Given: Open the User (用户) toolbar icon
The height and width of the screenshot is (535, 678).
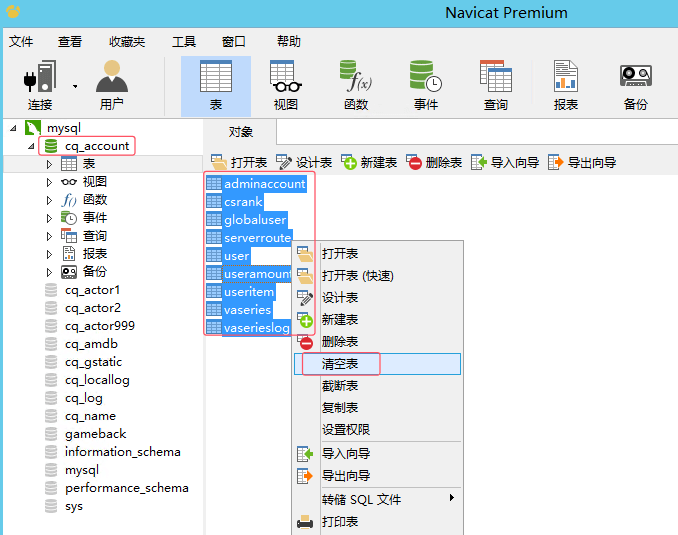Looking at the screenshot, I should (112, 86).
